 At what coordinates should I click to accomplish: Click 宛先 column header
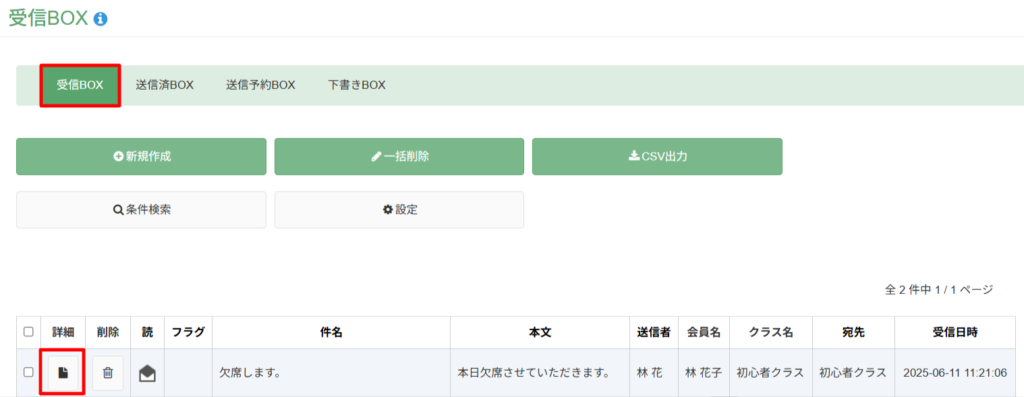point(854,332)
